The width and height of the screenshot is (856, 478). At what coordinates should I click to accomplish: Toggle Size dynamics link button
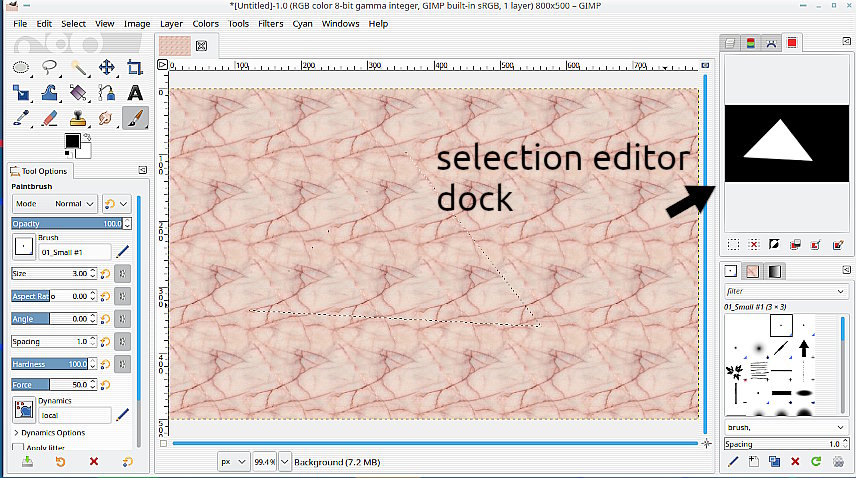pos(121,273)
